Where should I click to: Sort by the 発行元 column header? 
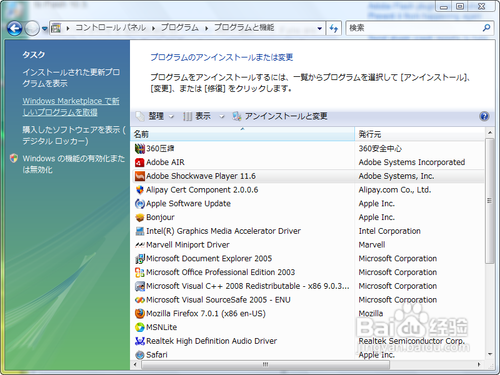420,134
